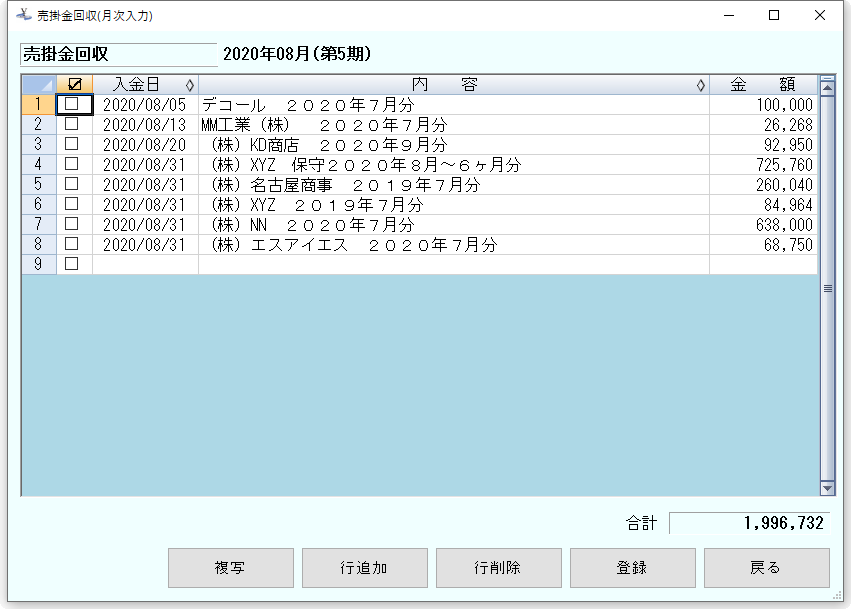Viewport: 851px width, 609px height.
Task: Click date cell 2020/08/13
Action: pos(145,124)
